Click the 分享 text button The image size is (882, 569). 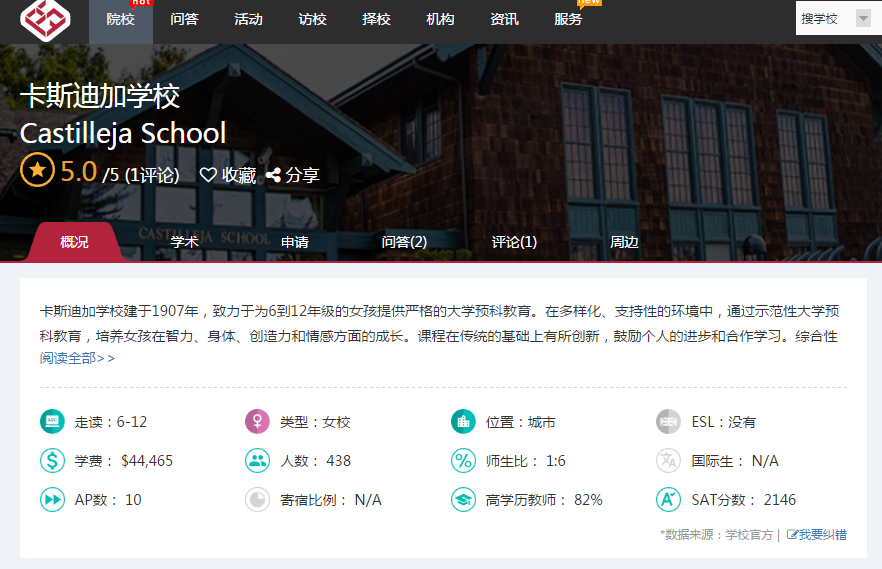point(303,175)
